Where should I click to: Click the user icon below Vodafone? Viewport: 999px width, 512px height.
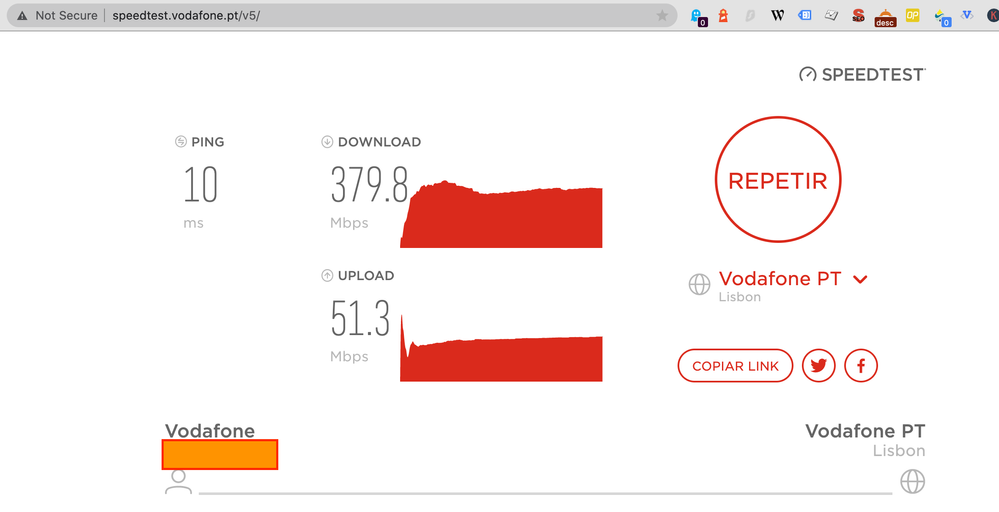tap(178, 481)
